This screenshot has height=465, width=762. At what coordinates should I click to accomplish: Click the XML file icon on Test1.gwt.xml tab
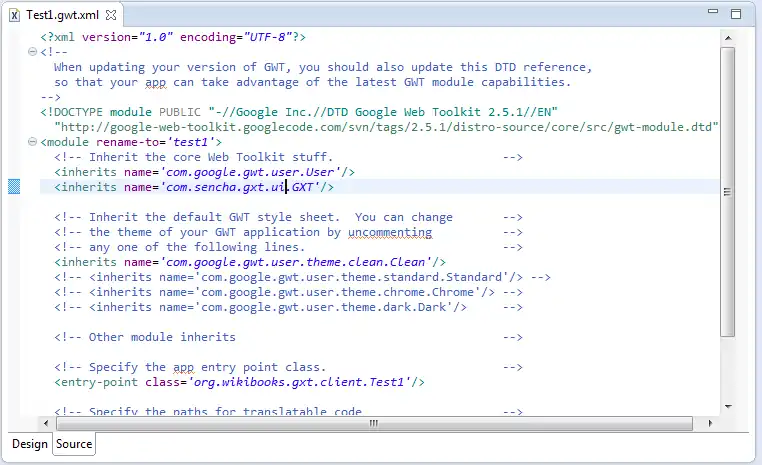pyautogui.click(x=14, y=15)
